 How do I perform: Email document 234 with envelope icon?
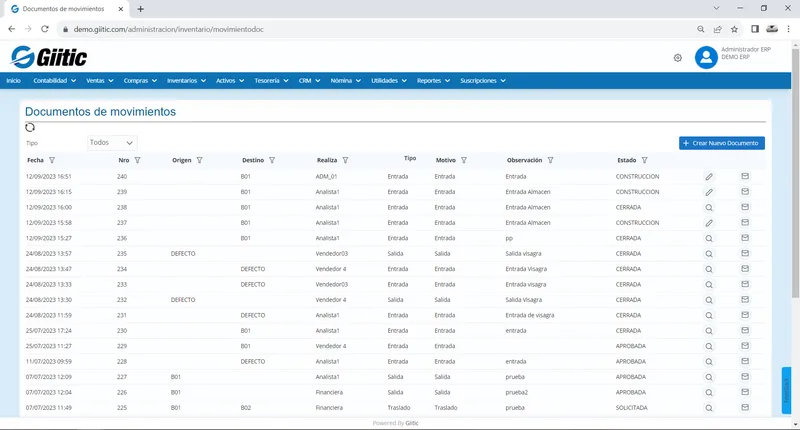[x=745, y=268]
